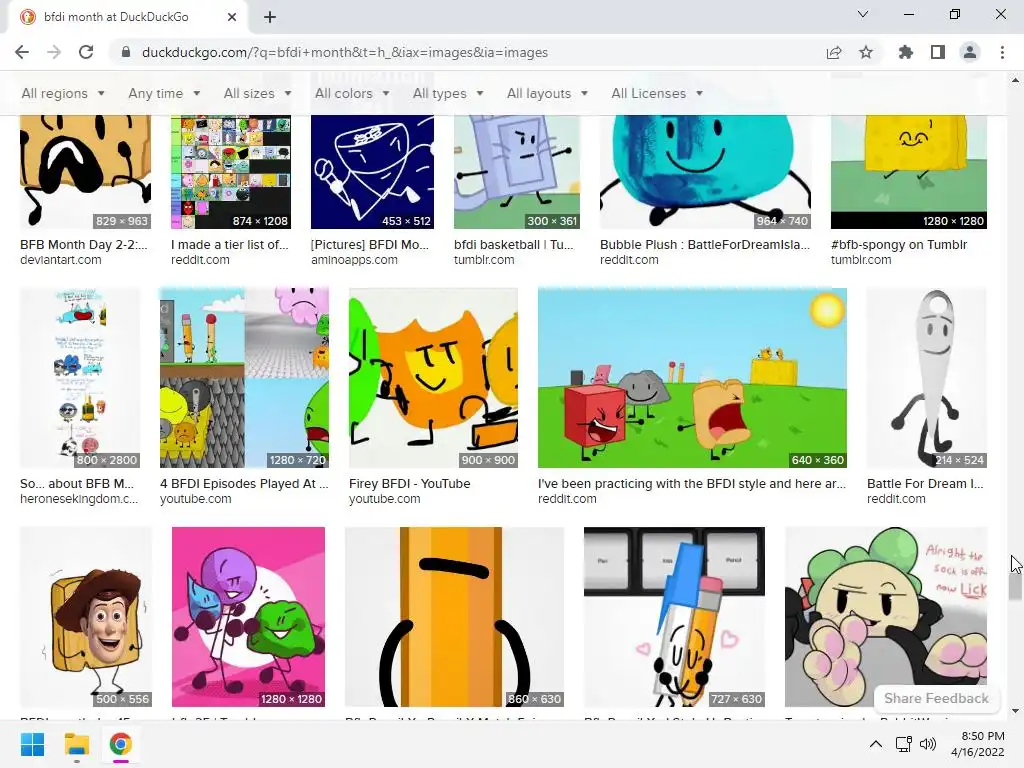
Task: Open 'Battle For Dream I...' result title
Action: 925,483
